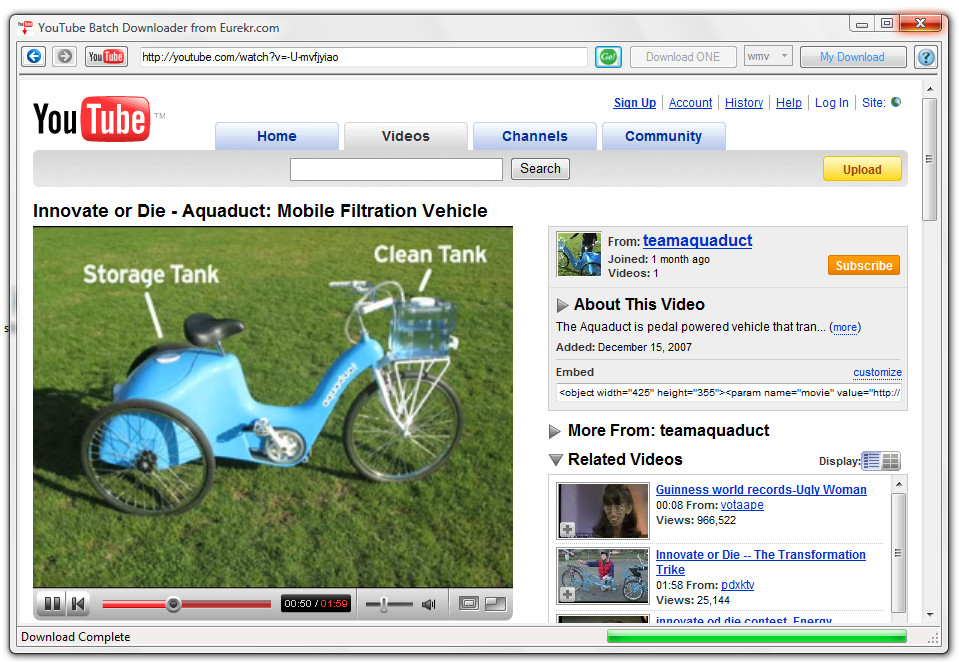Click the teamaquaduct avatar thumbnail
This screenshot has height=663, width=959.
coord(579,254)
